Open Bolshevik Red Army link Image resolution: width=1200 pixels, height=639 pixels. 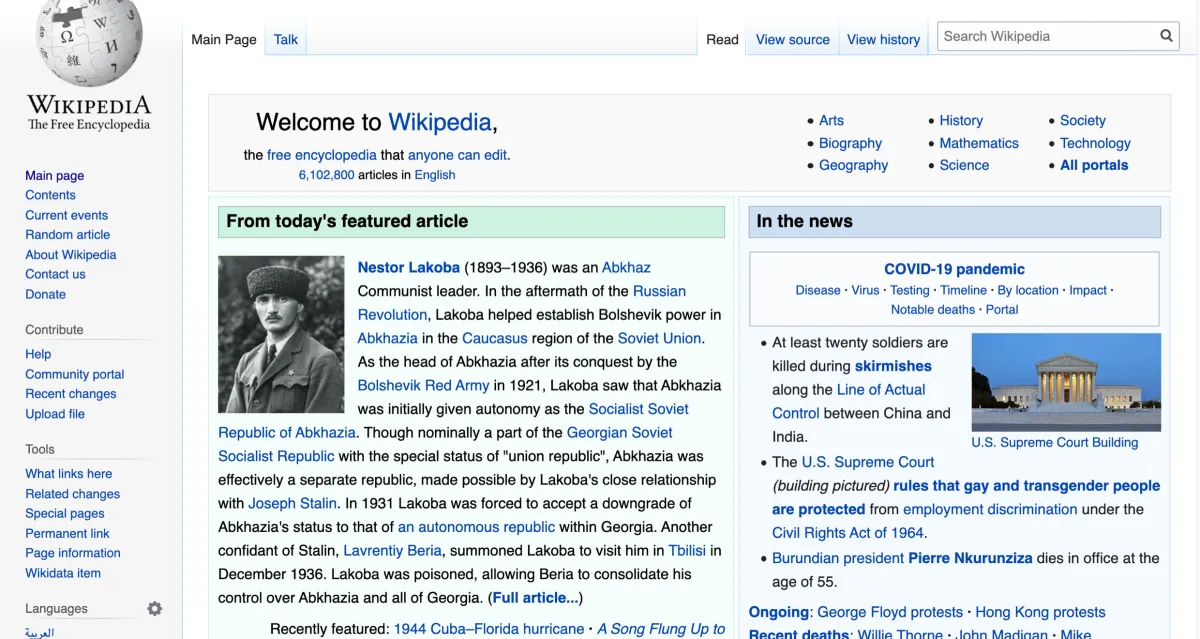(x=424, y=385)
